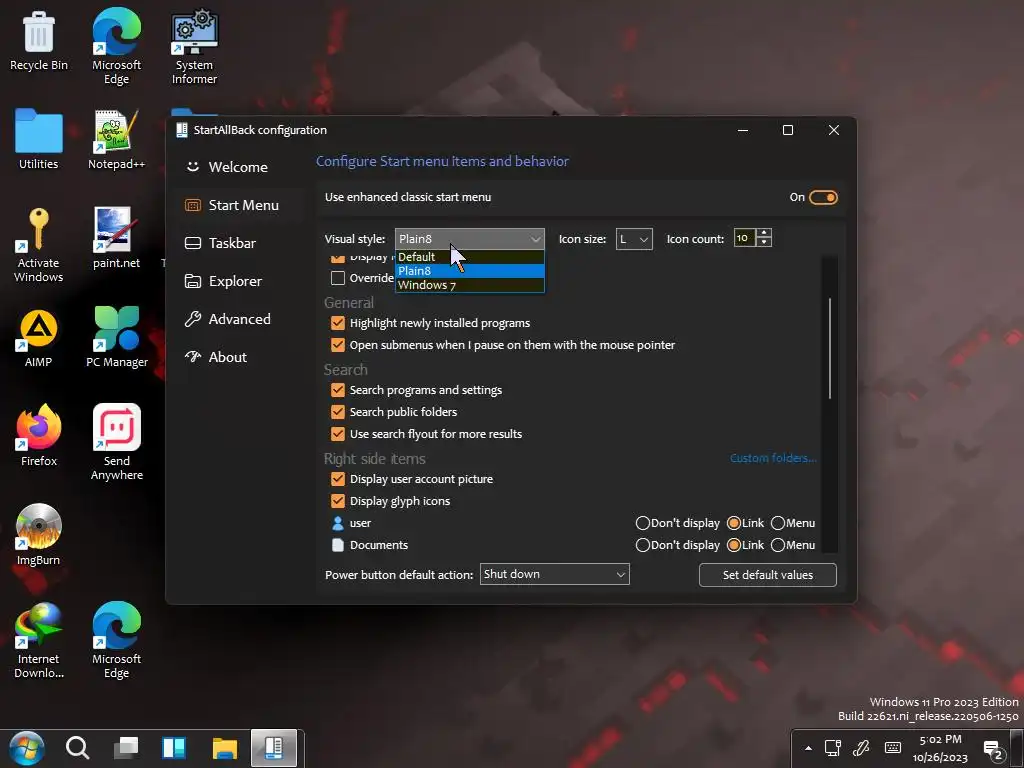
Task: Collapse the Visual style combo box
Action: [x=470, y=239]
